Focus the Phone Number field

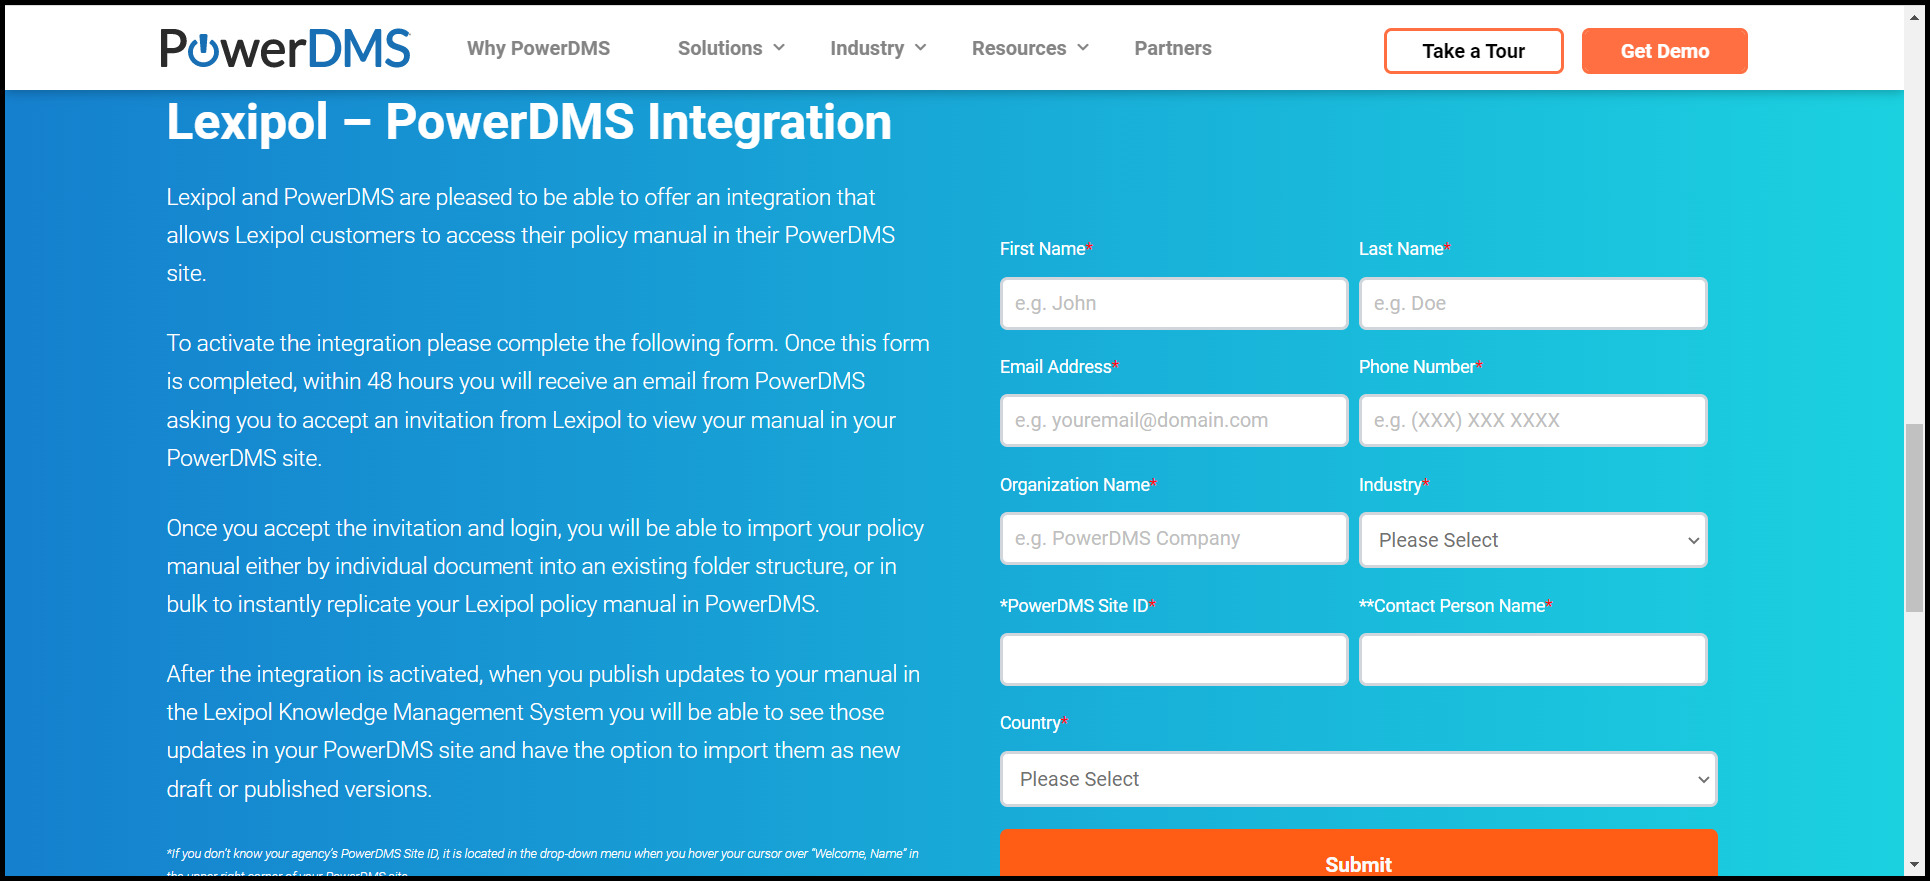click(1533, 420)
